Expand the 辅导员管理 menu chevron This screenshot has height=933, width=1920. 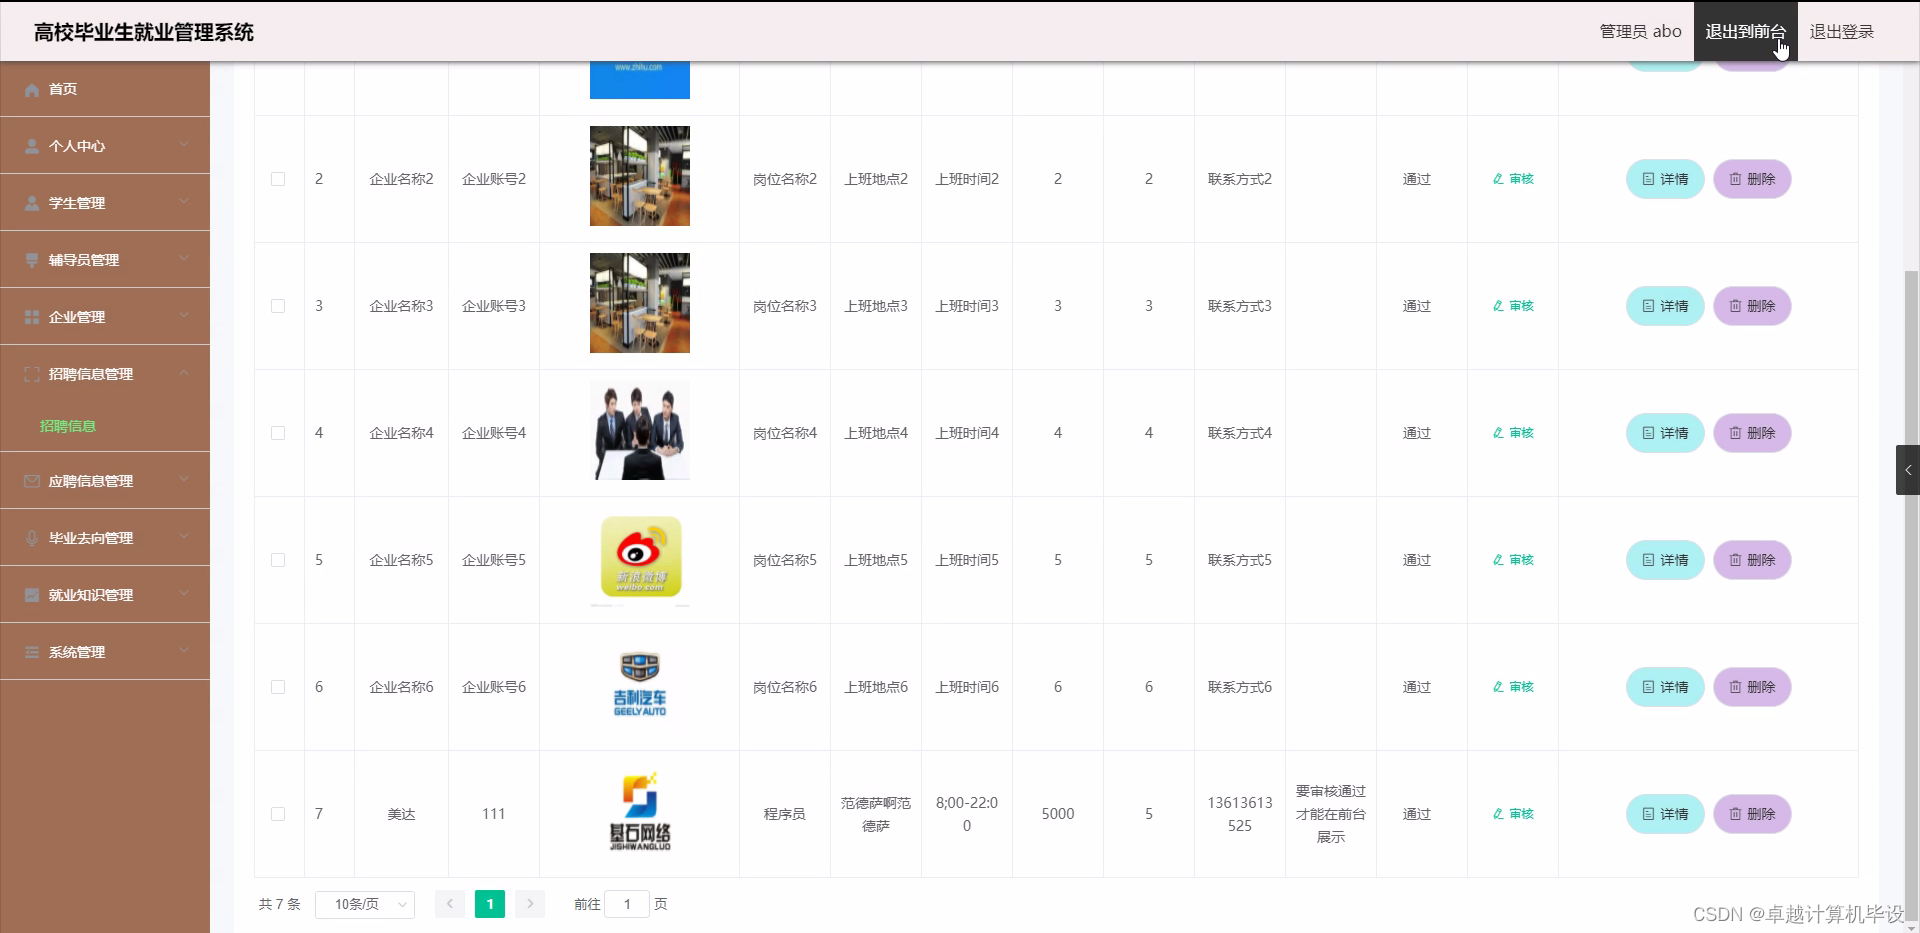tap(184, 260)
